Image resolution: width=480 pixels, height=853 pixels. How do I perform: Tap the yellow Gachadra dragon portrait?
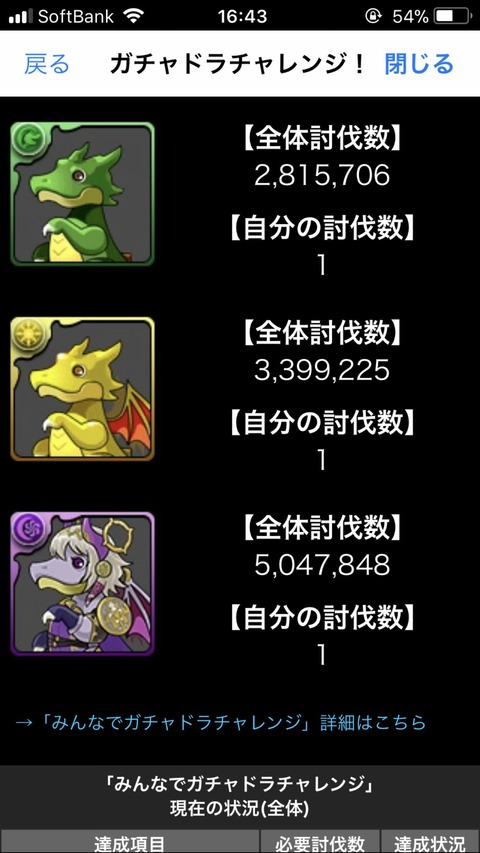coord(82,388)
